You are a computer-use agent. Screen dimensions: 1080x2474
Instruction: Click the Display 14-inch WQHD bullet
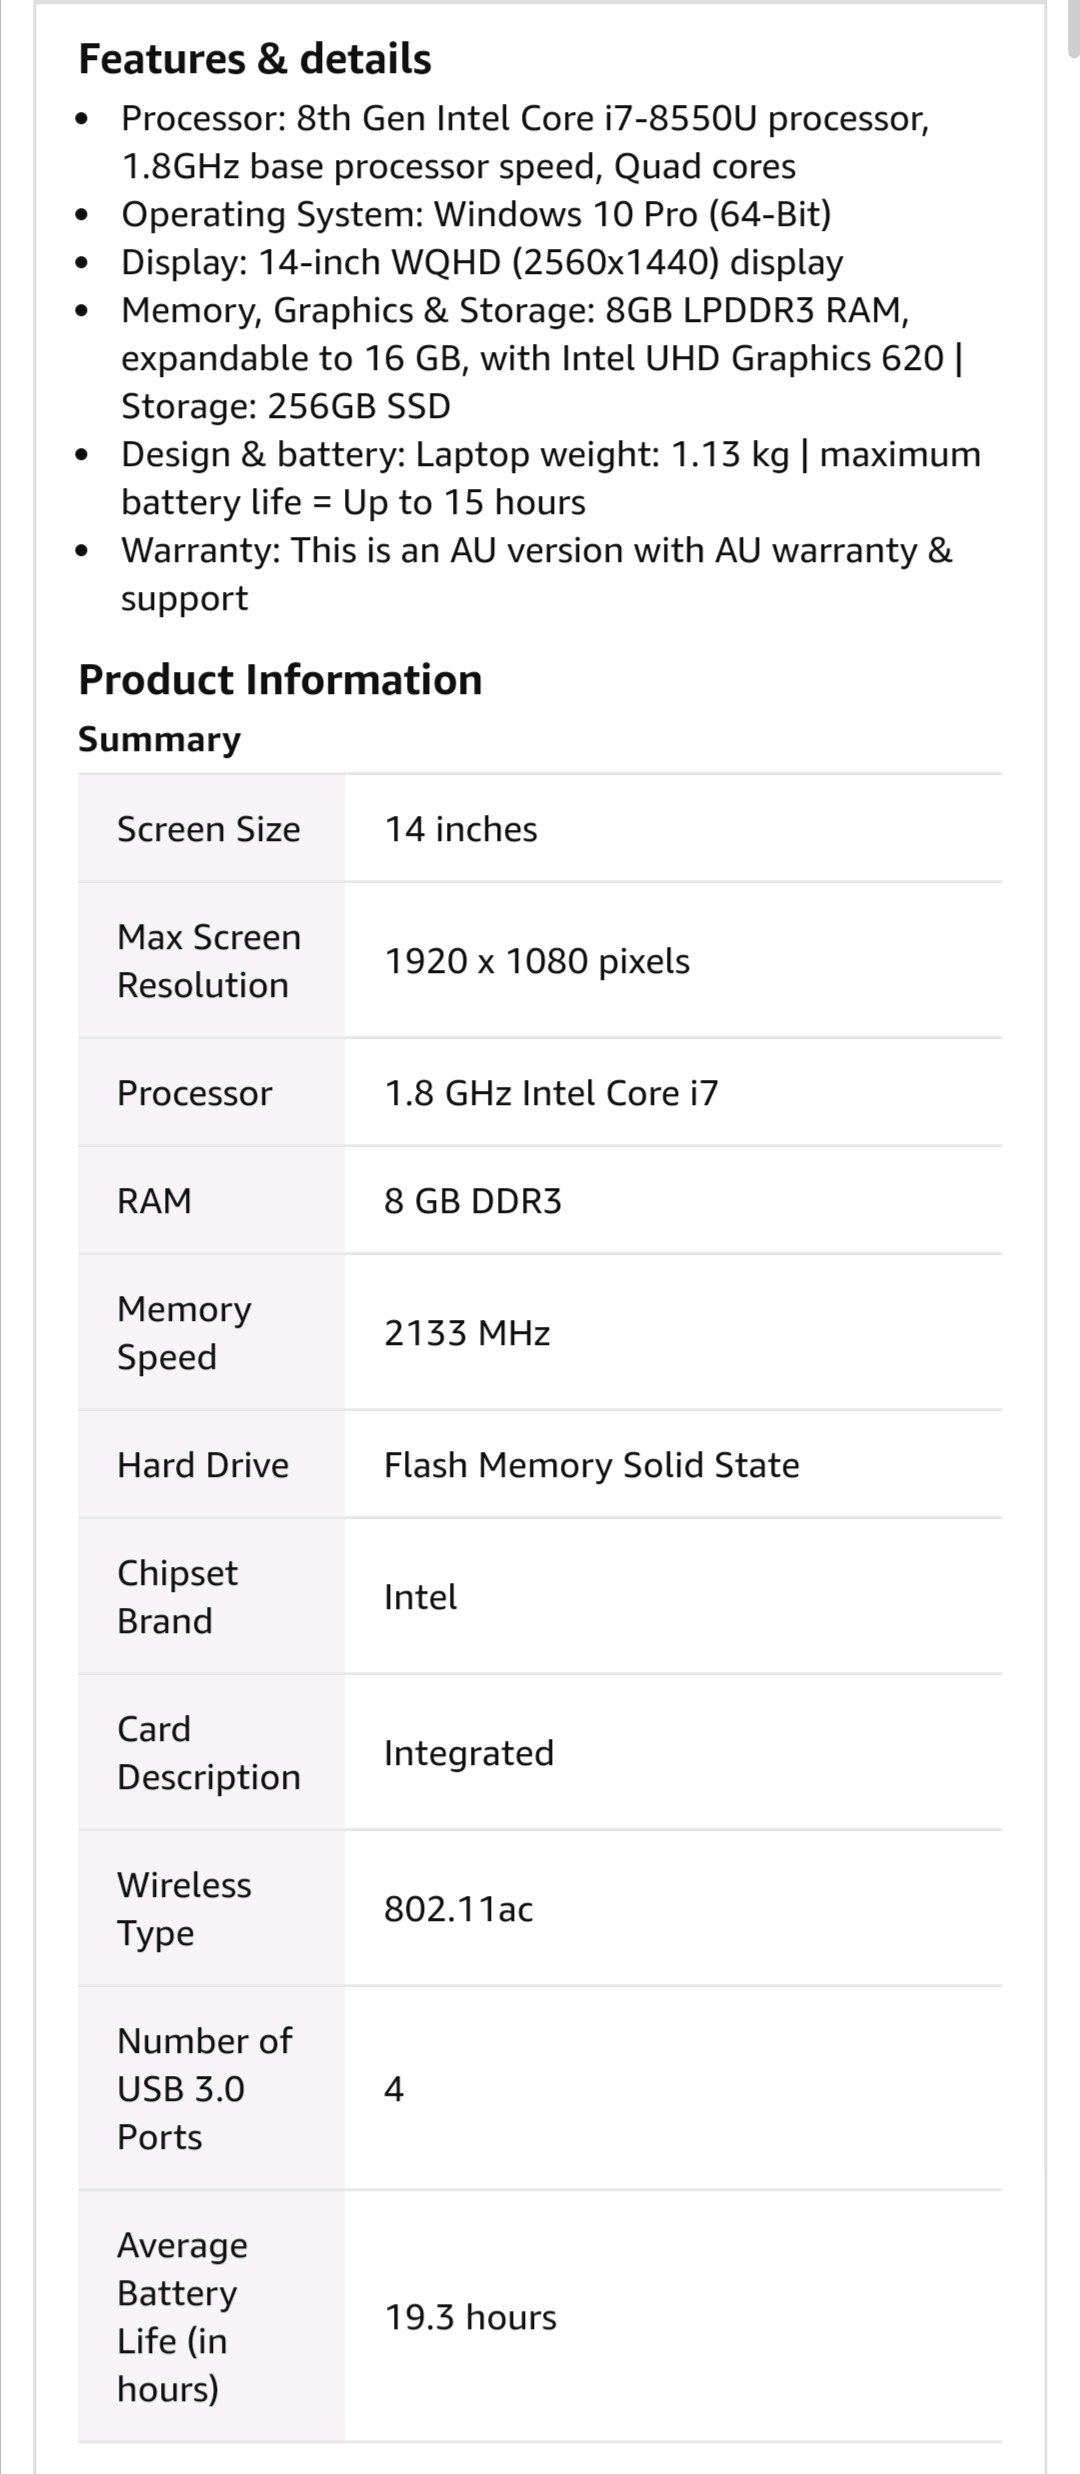click(482, 262)
